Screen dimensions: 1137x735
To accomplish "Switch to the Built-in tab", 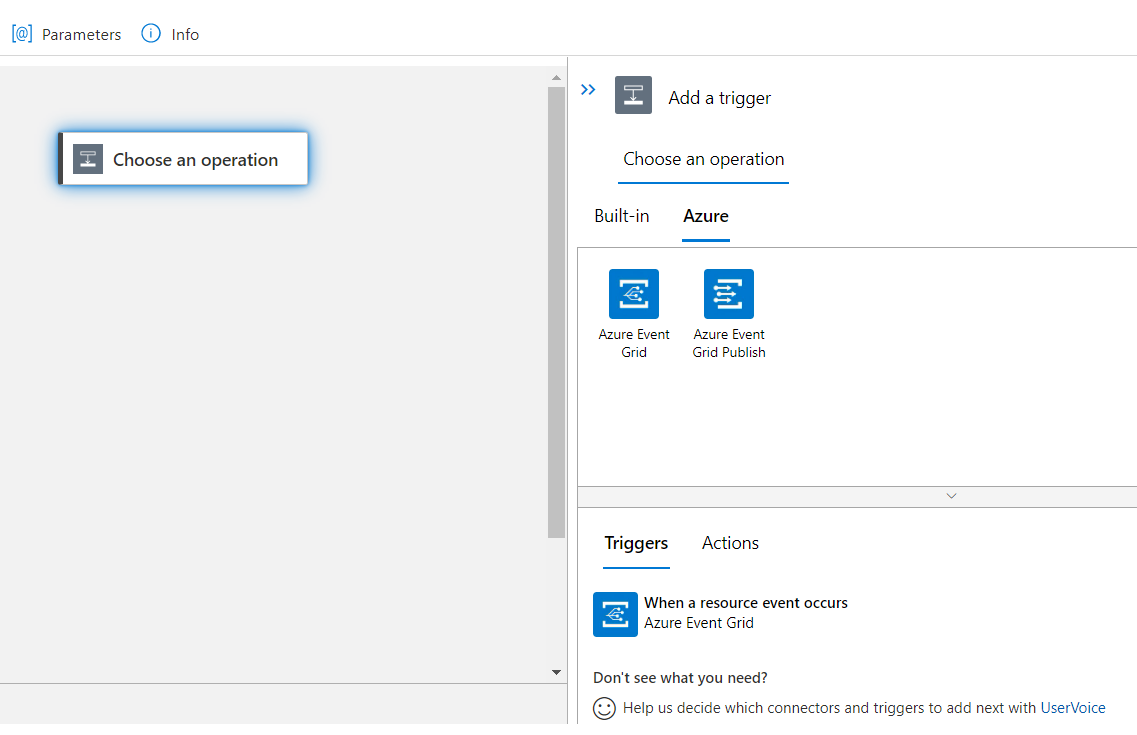I will [621, 216].
